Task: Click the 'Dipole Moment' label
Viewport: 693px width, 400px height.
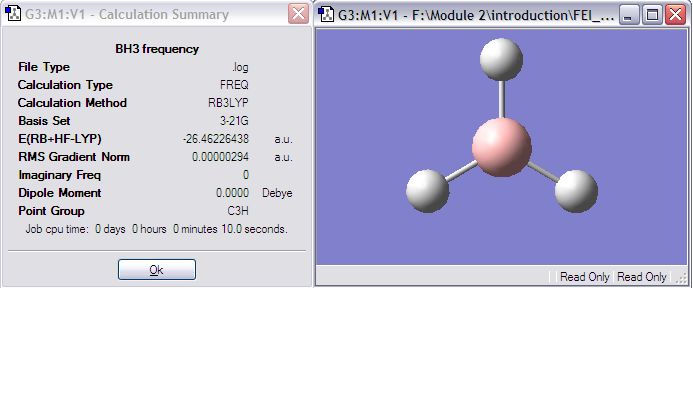Action: click(59, 193)
